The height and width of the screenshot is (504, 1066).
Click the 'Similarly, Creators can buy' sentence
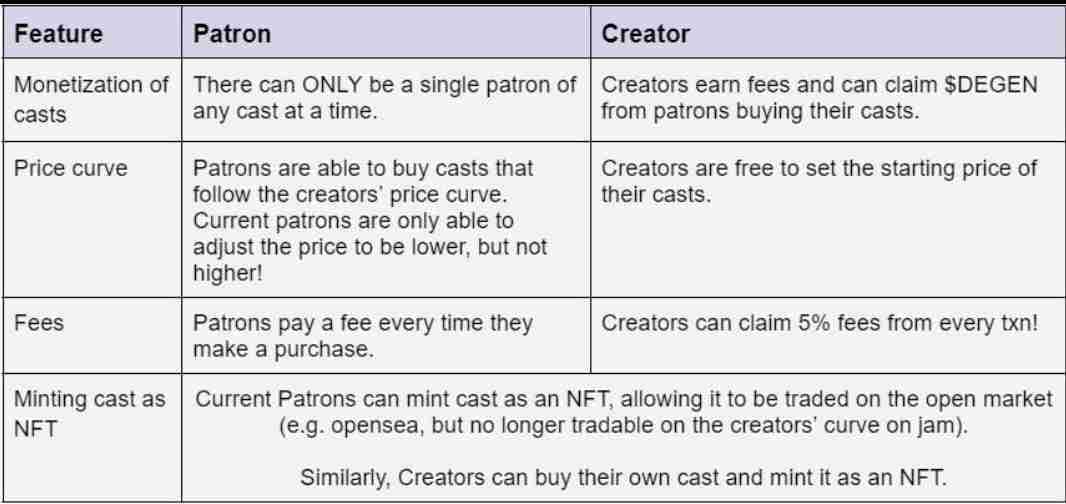coord(623,476)
